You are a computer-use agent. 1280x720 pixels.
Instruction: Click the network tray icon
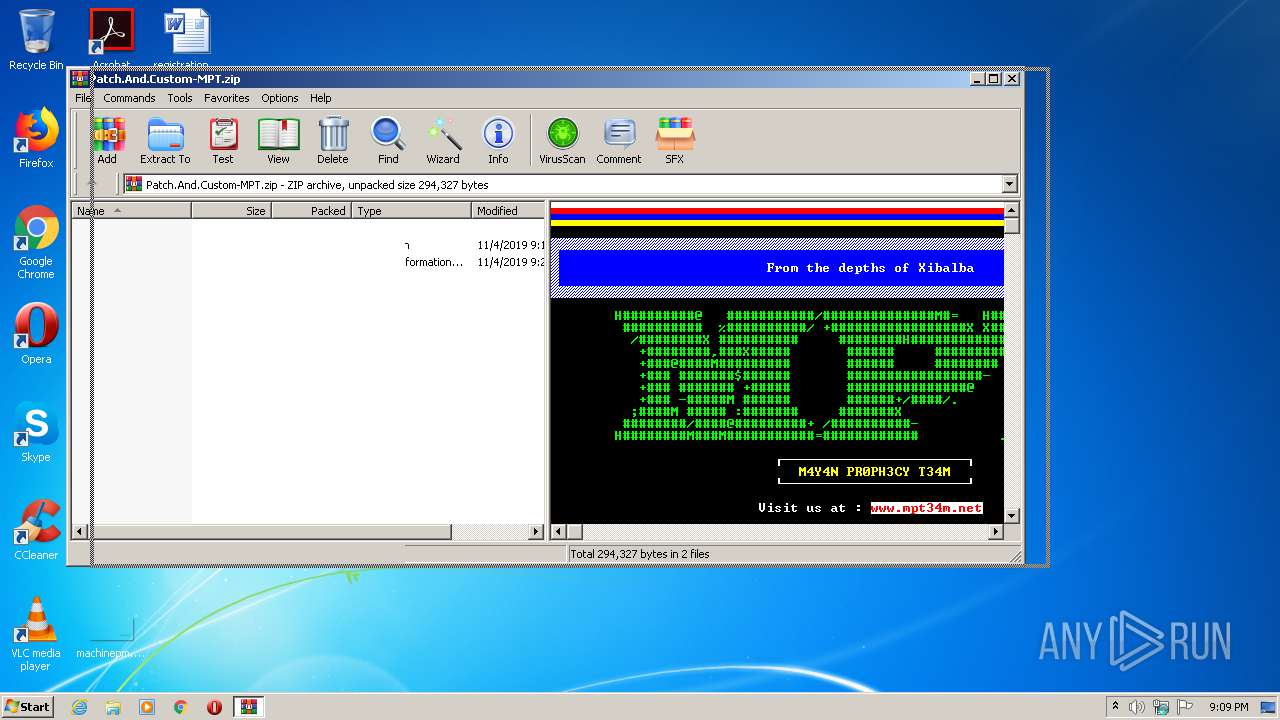click(x=1162, y=707)
